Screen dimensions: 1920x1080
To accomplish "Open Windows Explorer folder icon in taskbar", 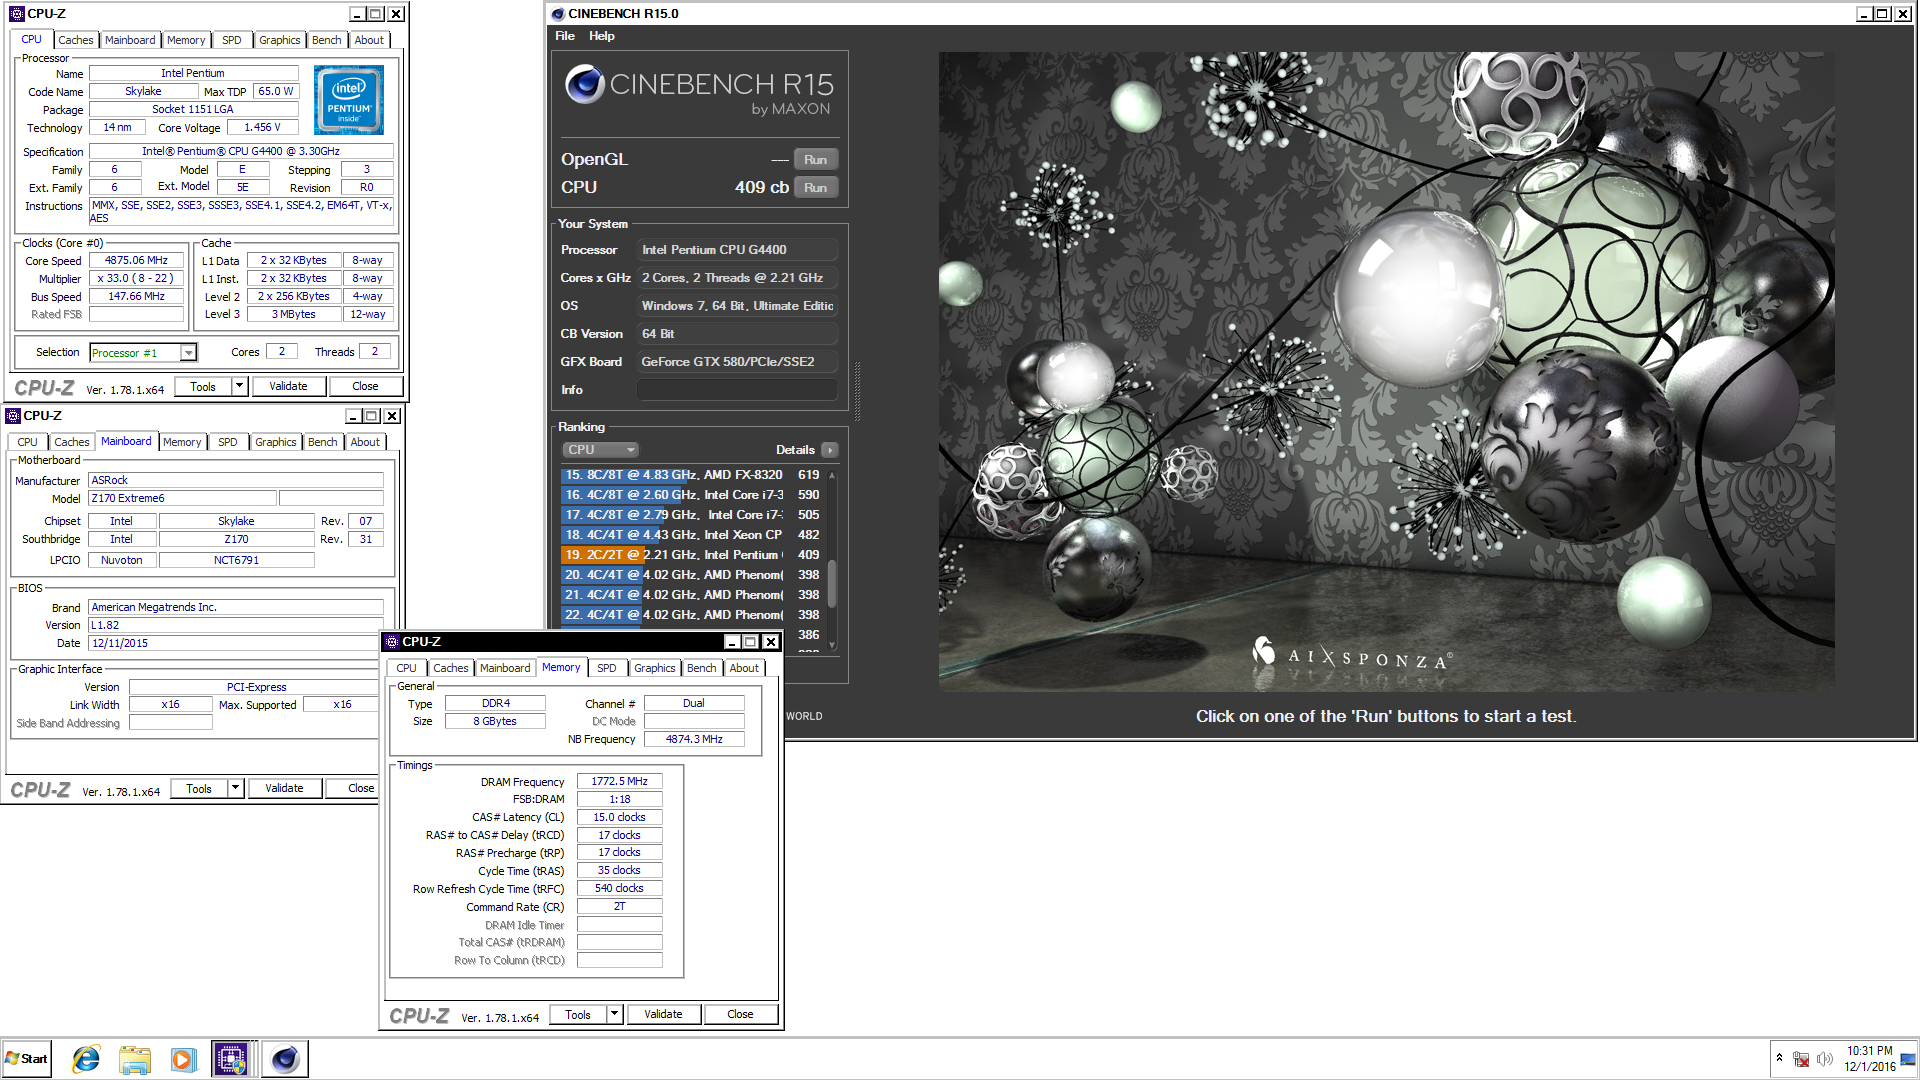I will (x=134, y=1059).
